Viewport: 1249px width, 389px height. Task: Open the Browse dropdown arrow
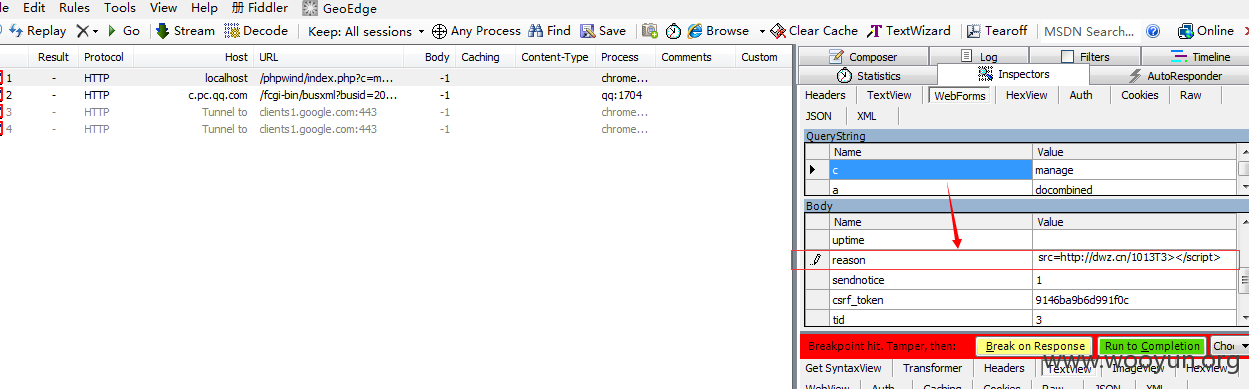coord(762,31)
